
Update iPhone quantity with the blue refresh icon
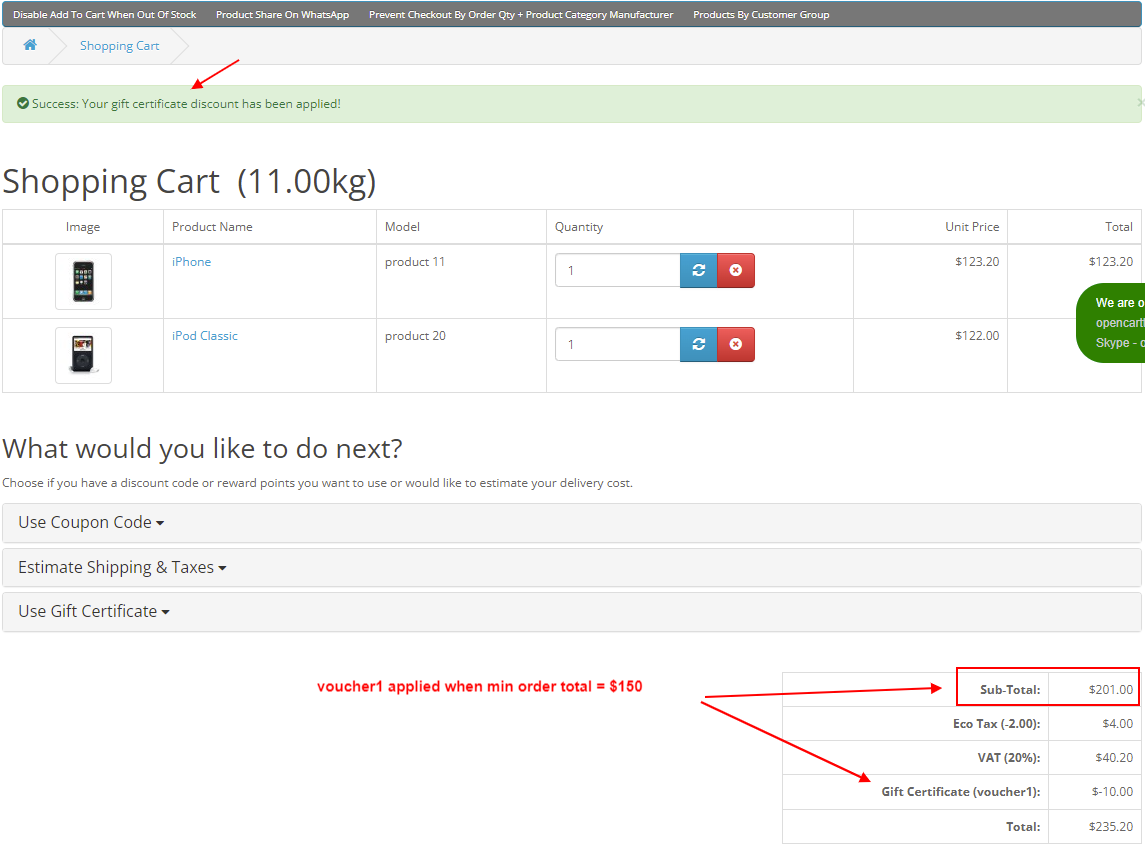(699, 270)
